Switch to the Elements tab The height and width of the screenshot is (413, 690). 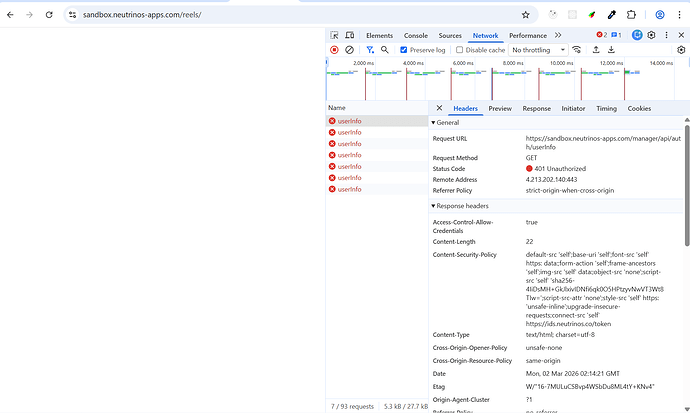pos(379,36)
